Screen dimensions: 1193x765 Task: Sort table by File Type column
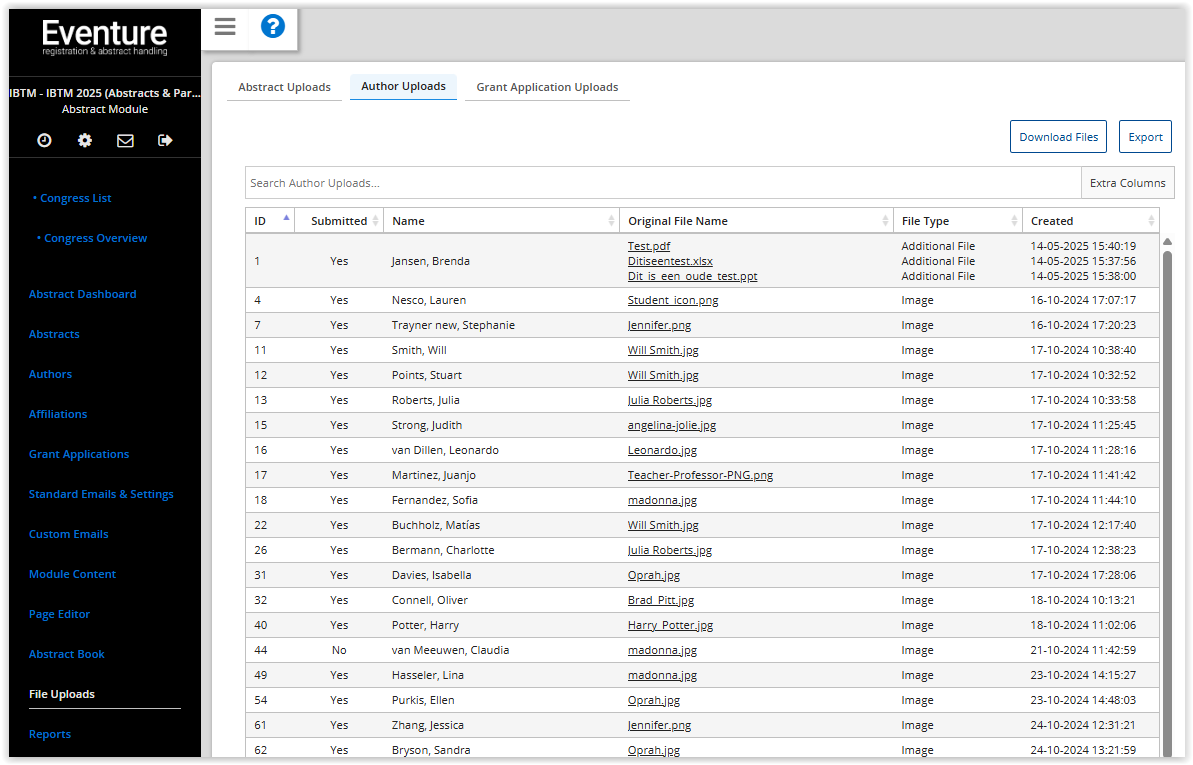pos(958,221)
